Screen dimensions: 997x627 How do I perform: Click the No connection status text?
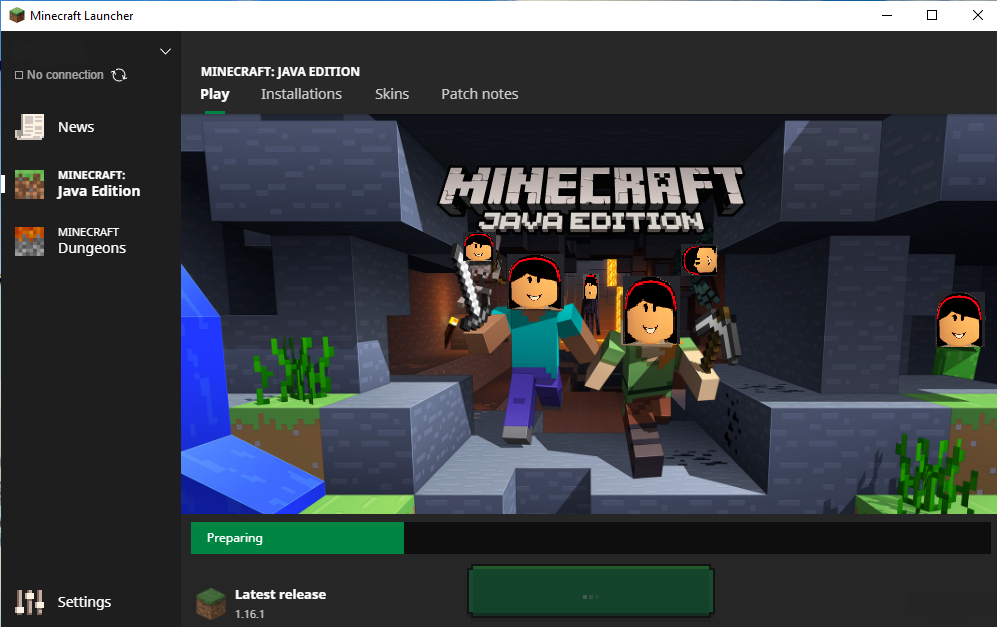coord(65,75)
